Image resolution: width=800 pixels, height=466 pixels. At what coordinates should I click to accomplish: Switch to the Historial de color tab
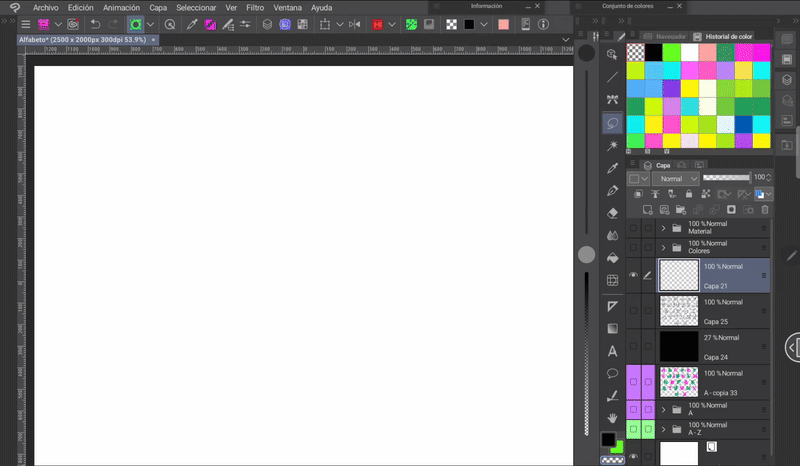723,36
